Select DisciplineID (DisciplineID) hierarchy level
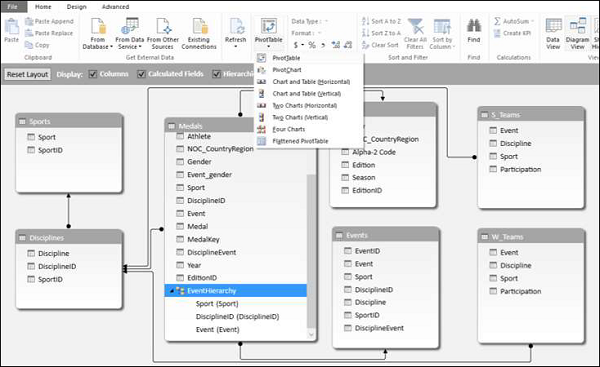 click(x=237, y=316)
